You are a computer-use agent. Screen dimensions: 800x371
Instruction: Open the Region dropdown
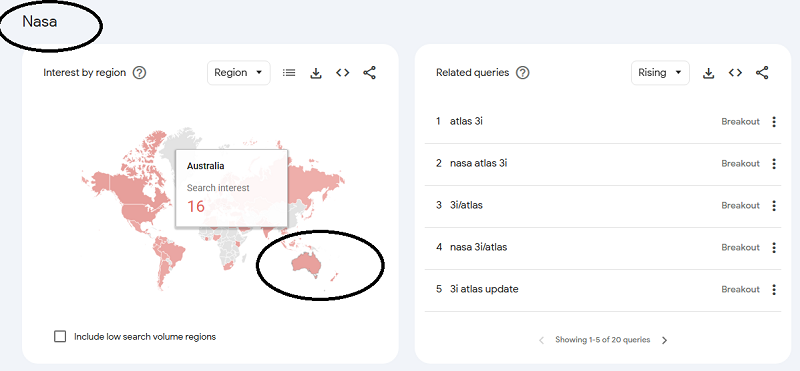(239, 73)
